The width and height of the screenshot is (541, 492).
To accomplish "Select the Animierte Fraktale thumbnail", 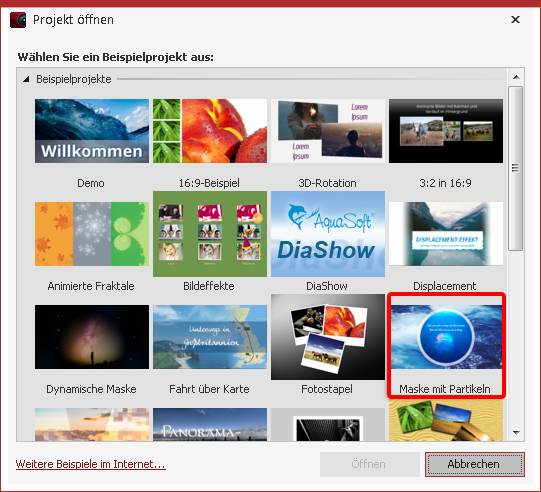I will tap(92, 234).
